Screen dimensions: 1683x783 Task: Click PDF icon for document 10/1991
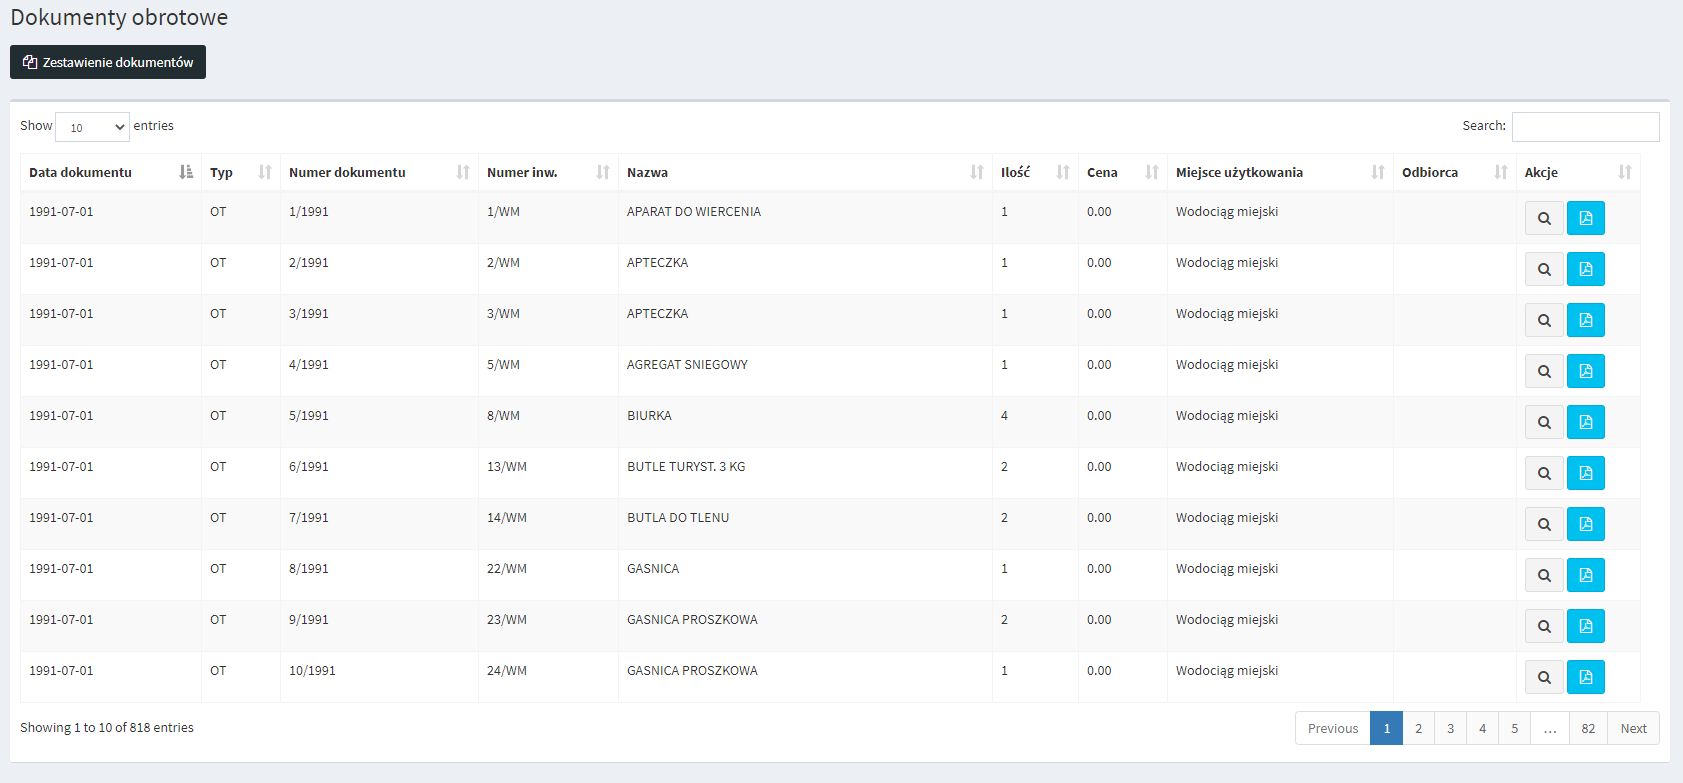1585,677
